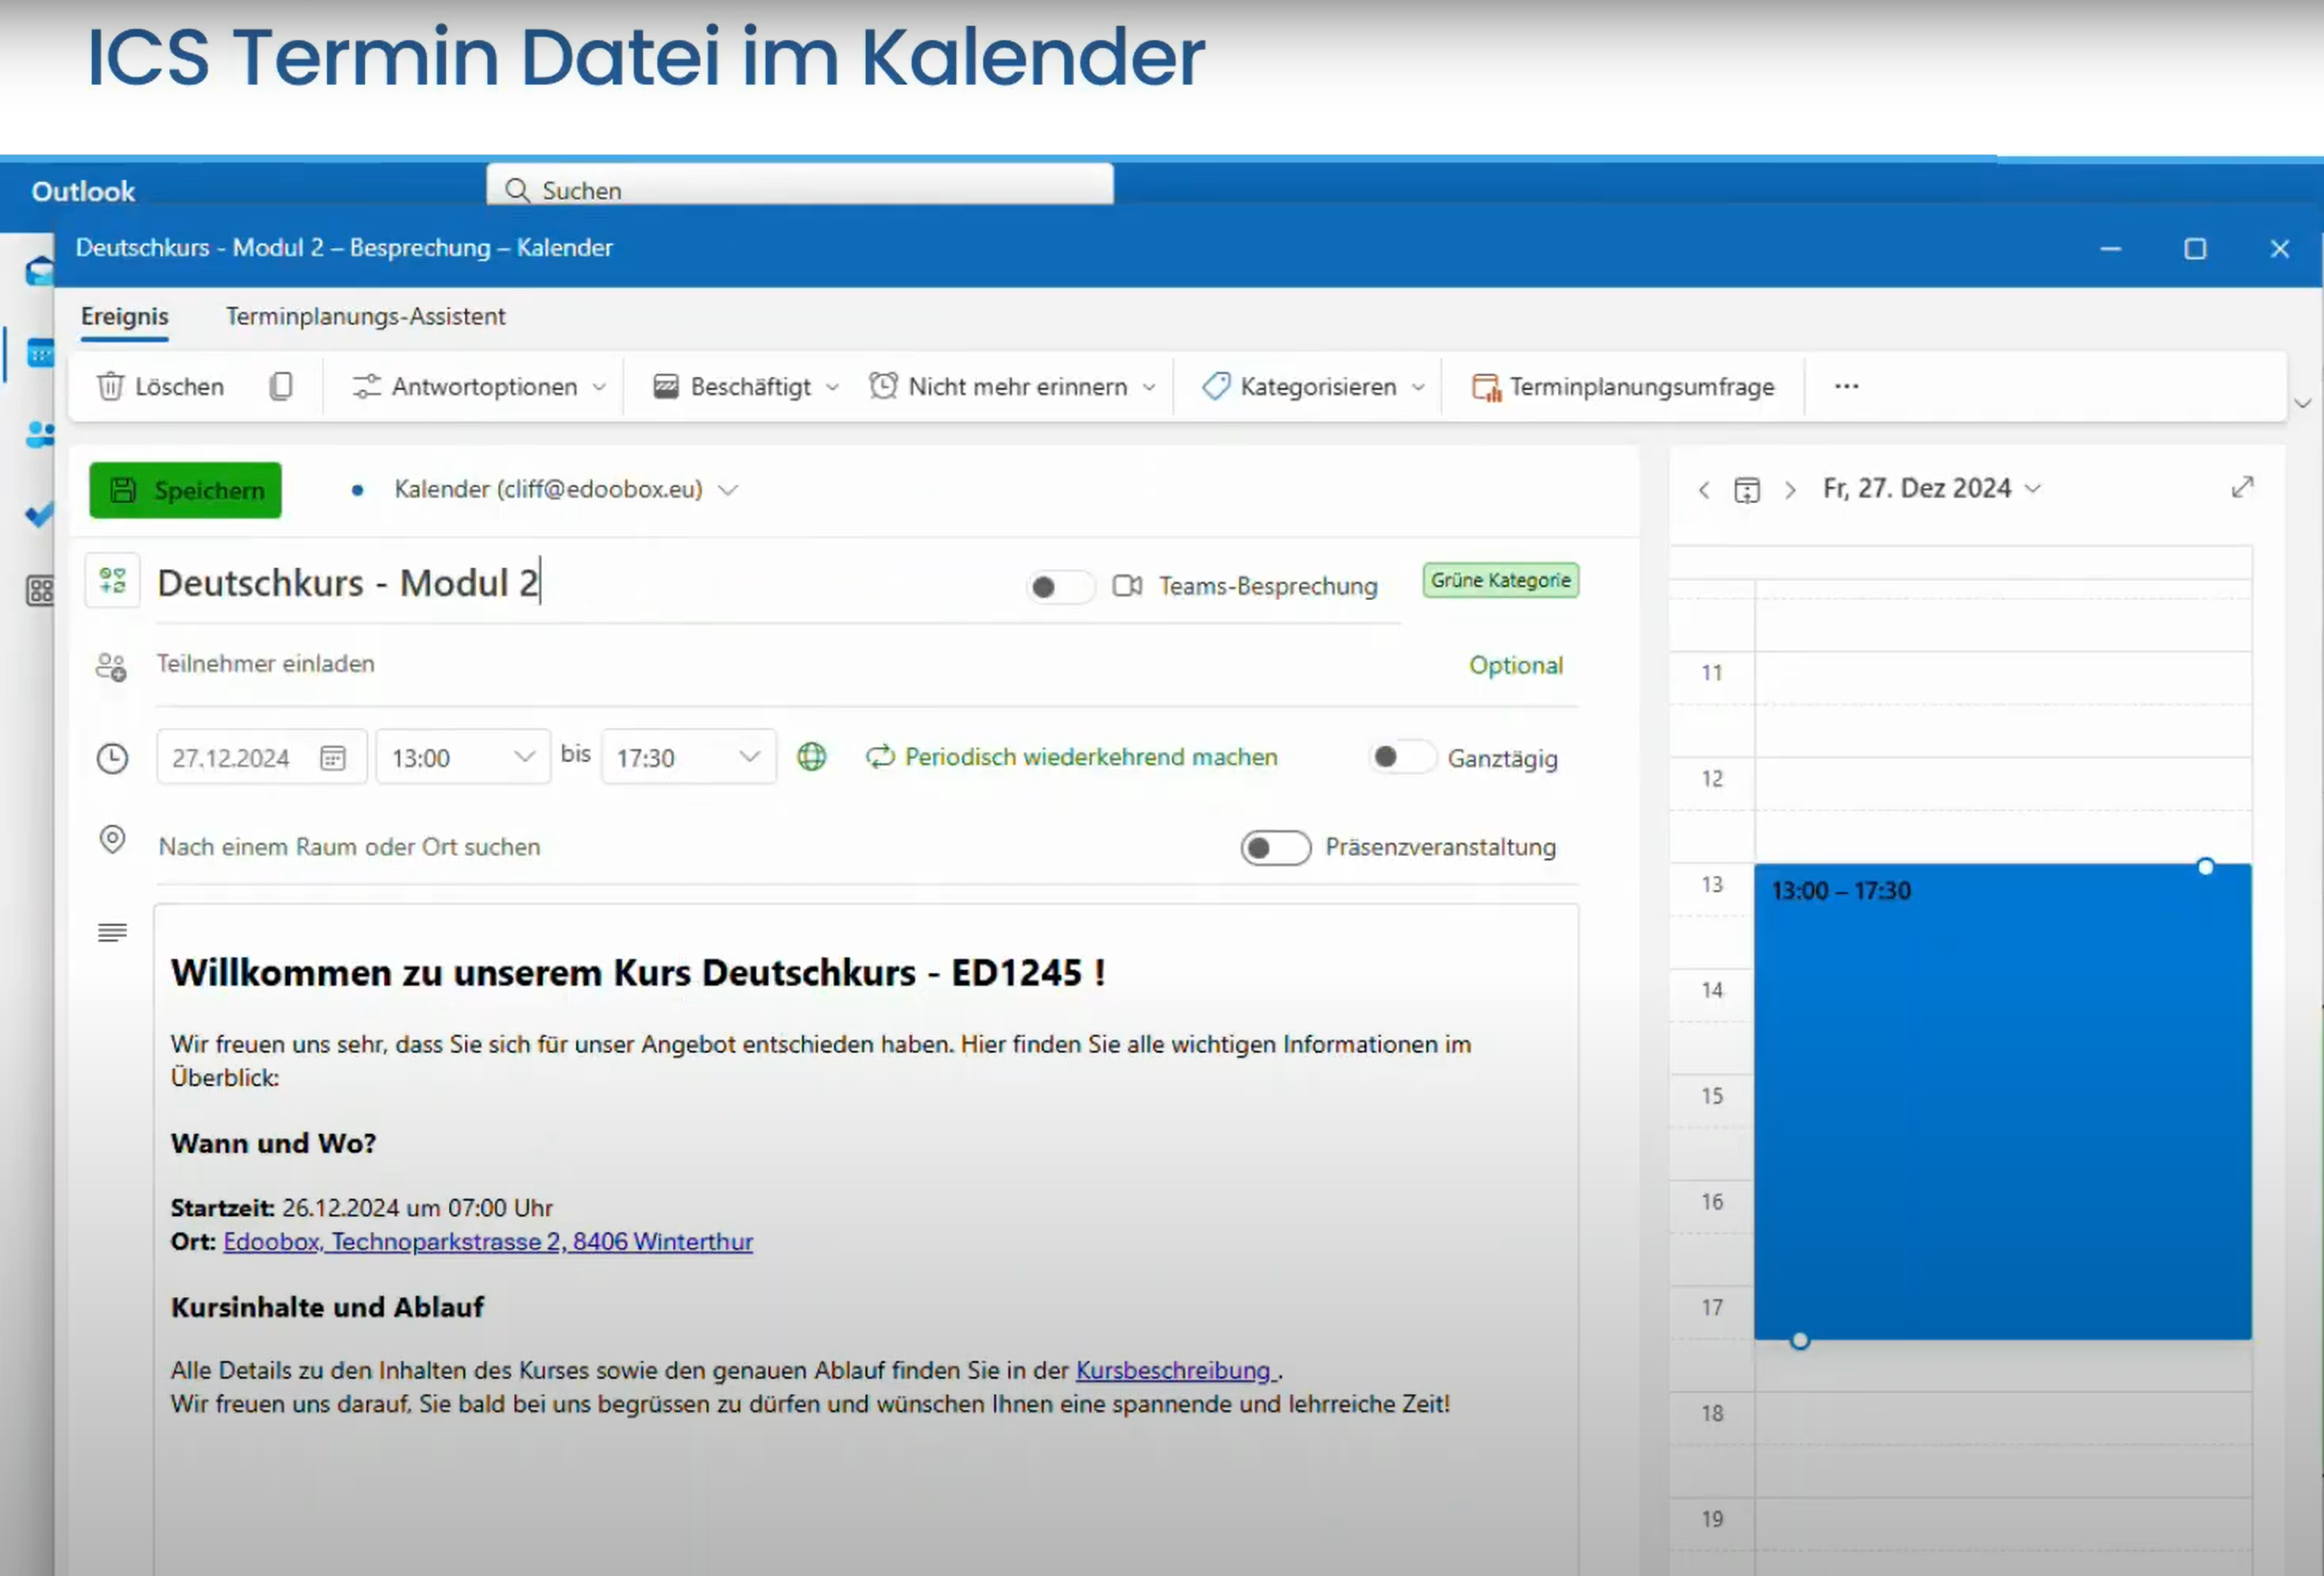Open Terminplanungsumfrage poll icon
This screenshot has width=2324, height=1576.
tap(1486, 387)
